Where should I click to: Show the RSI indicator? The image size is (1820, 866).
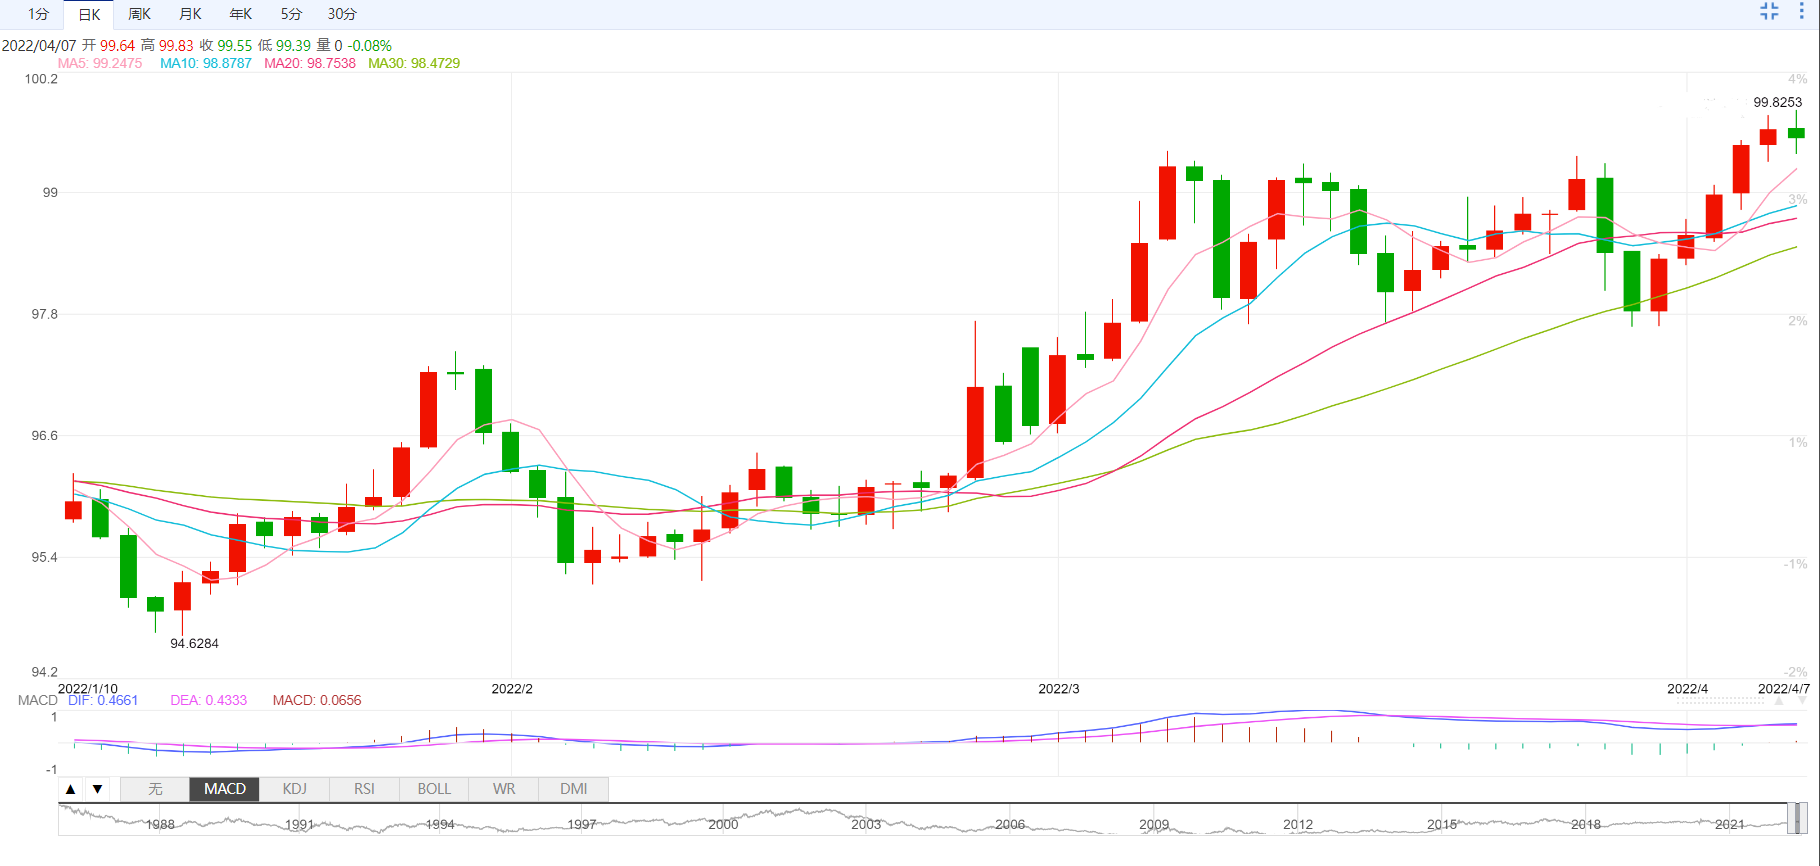(364, 789)
